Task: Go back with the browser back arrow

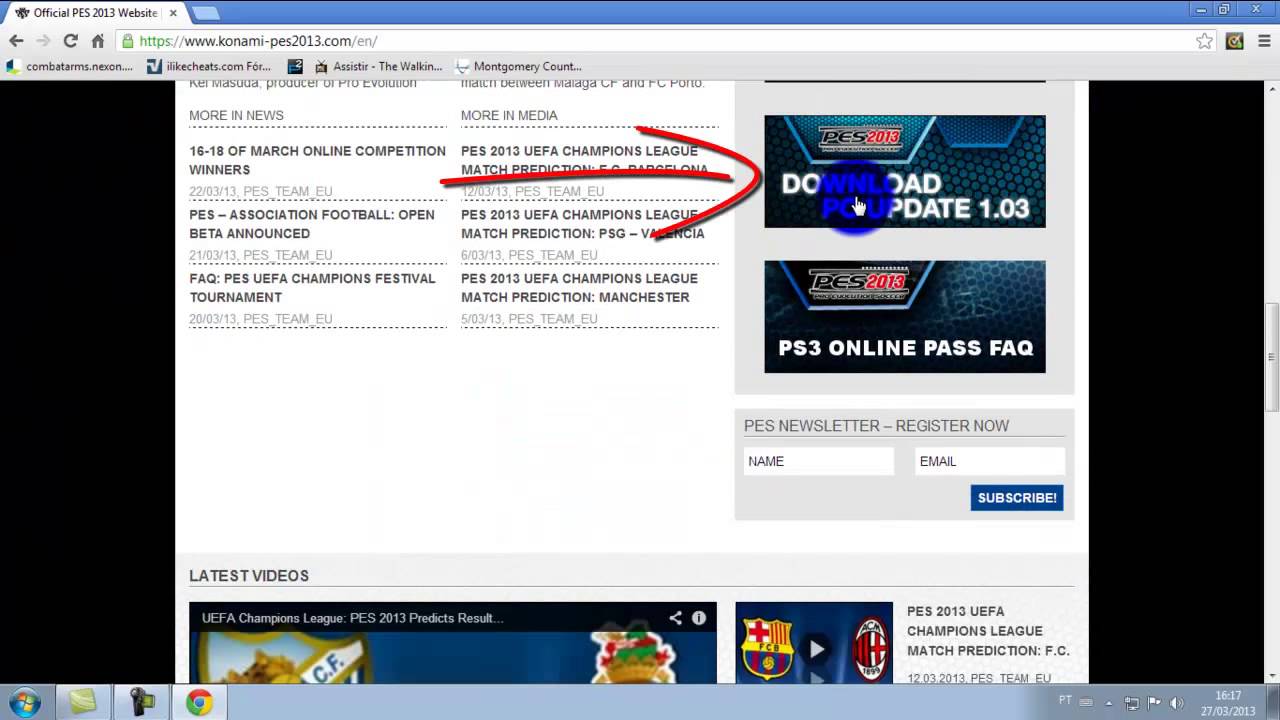Action: (16, 41)
